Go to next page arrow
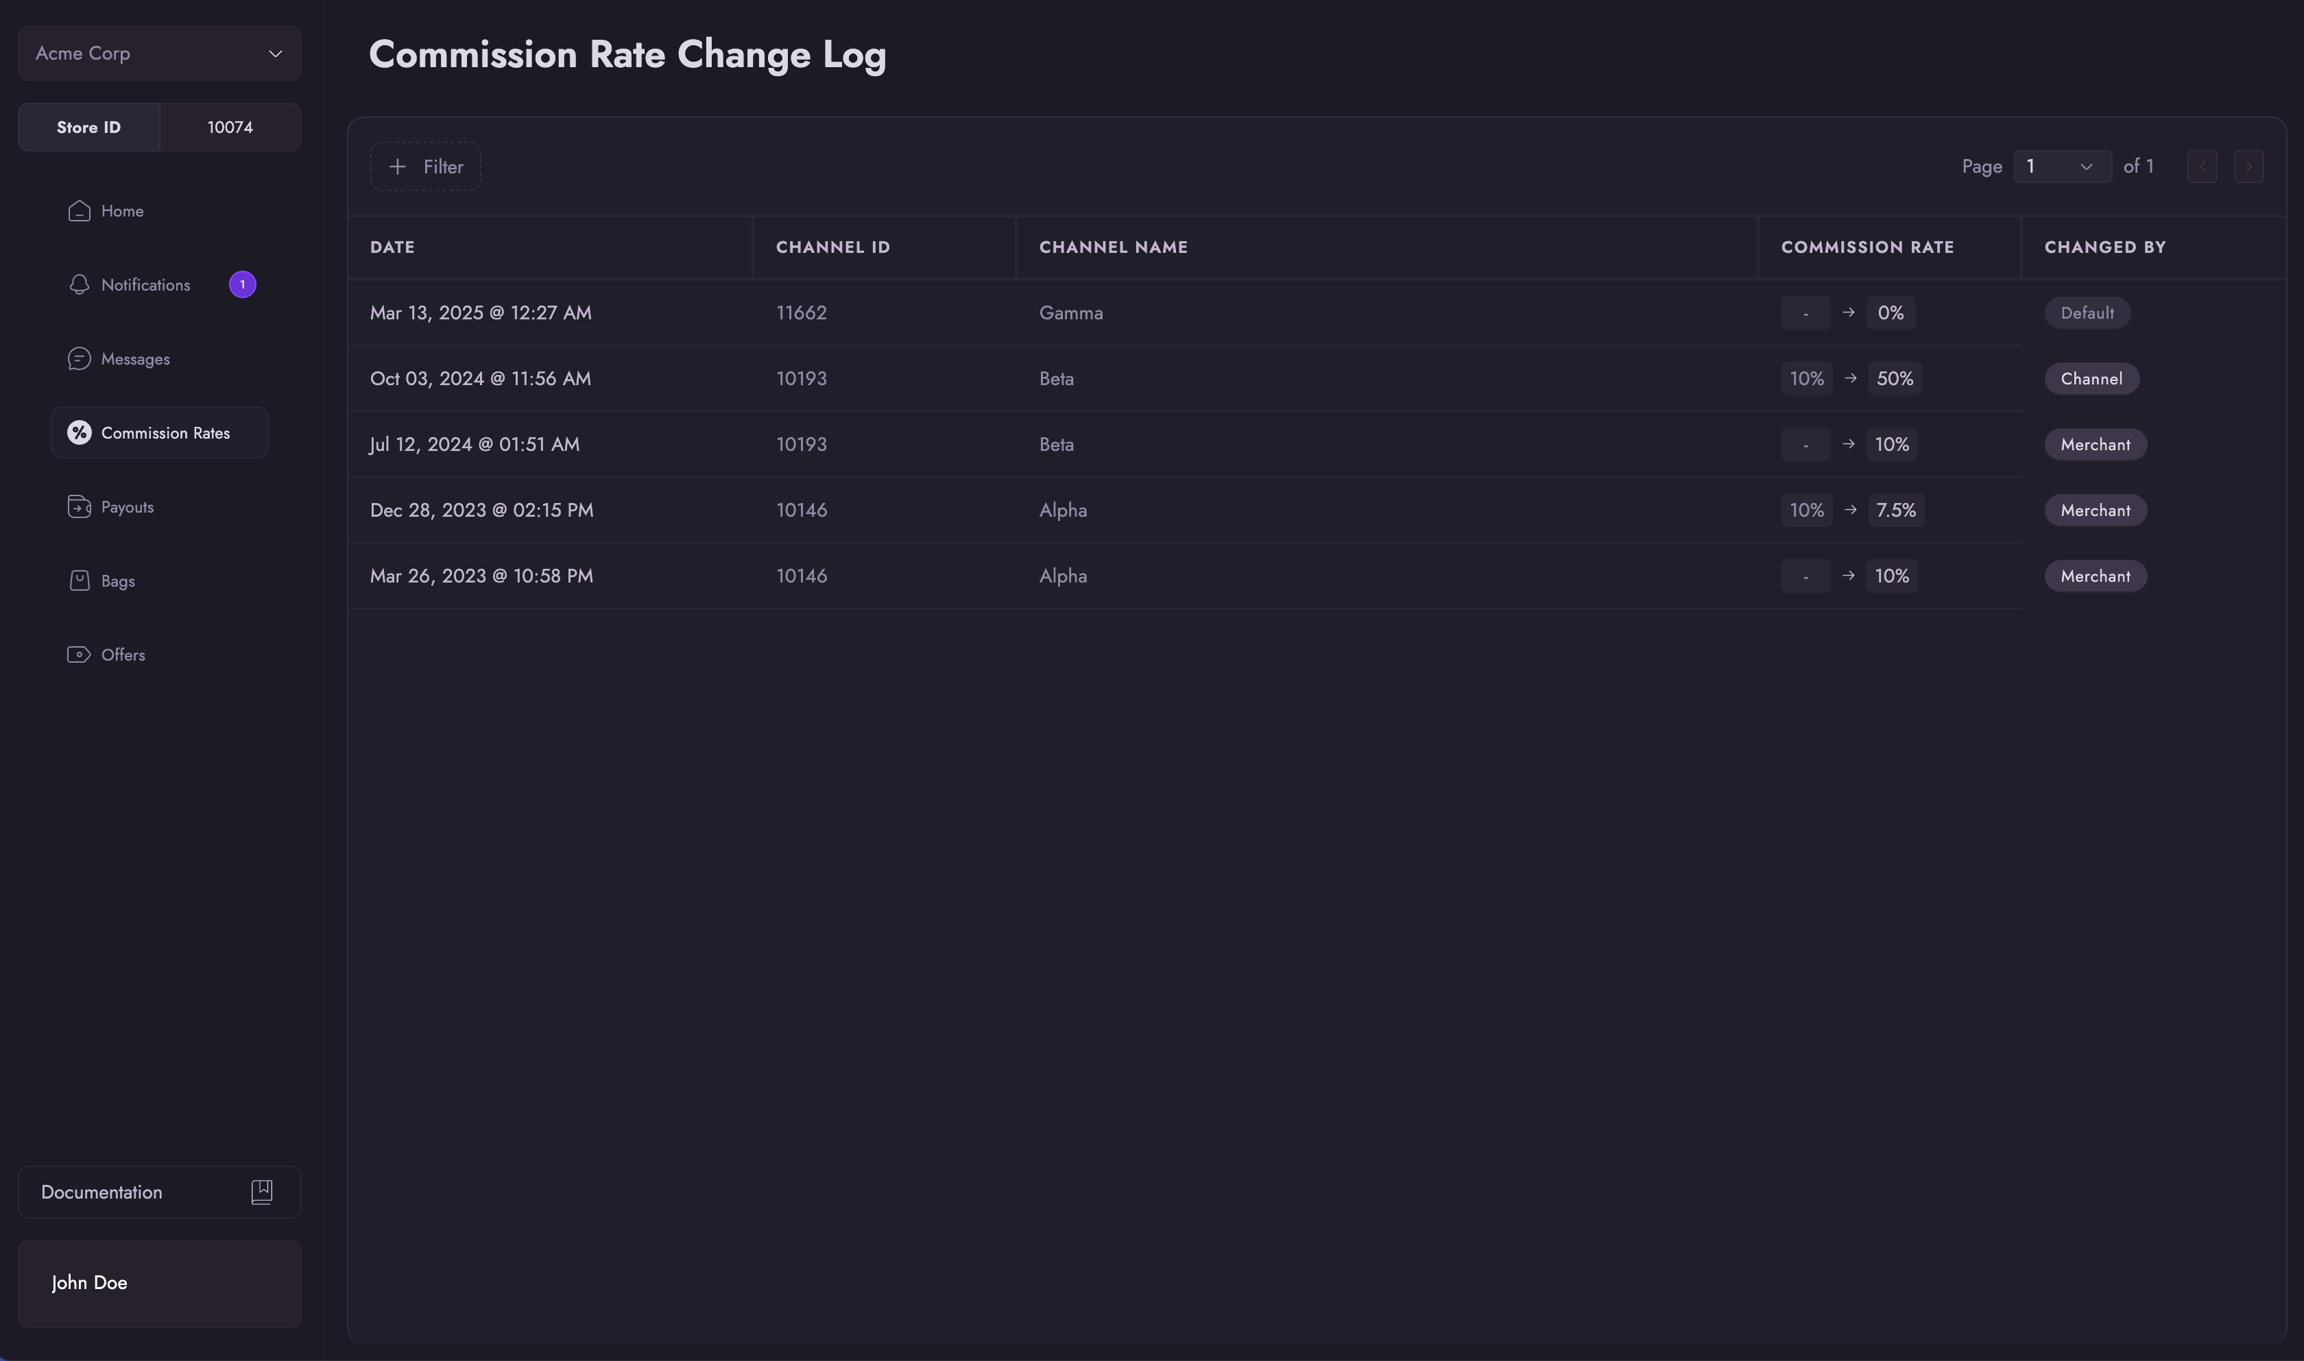The width and height of the screenshot is (2304, 1361). click(2249, 167)
